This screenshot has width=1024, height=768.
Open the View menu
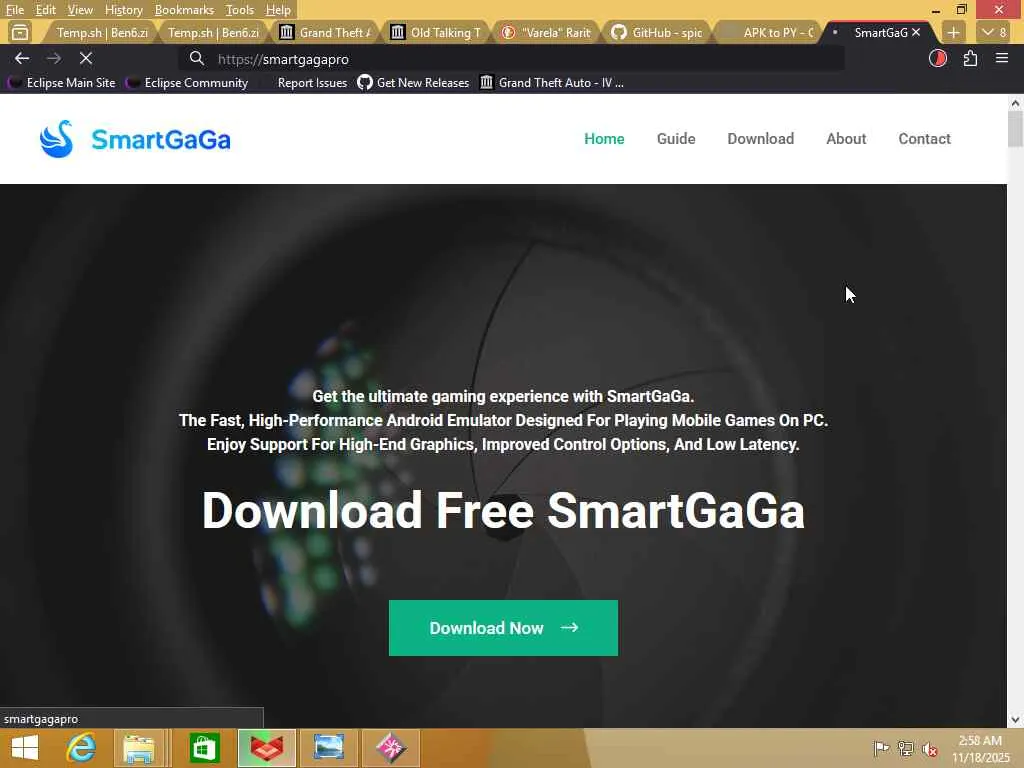tap(80, 10)
